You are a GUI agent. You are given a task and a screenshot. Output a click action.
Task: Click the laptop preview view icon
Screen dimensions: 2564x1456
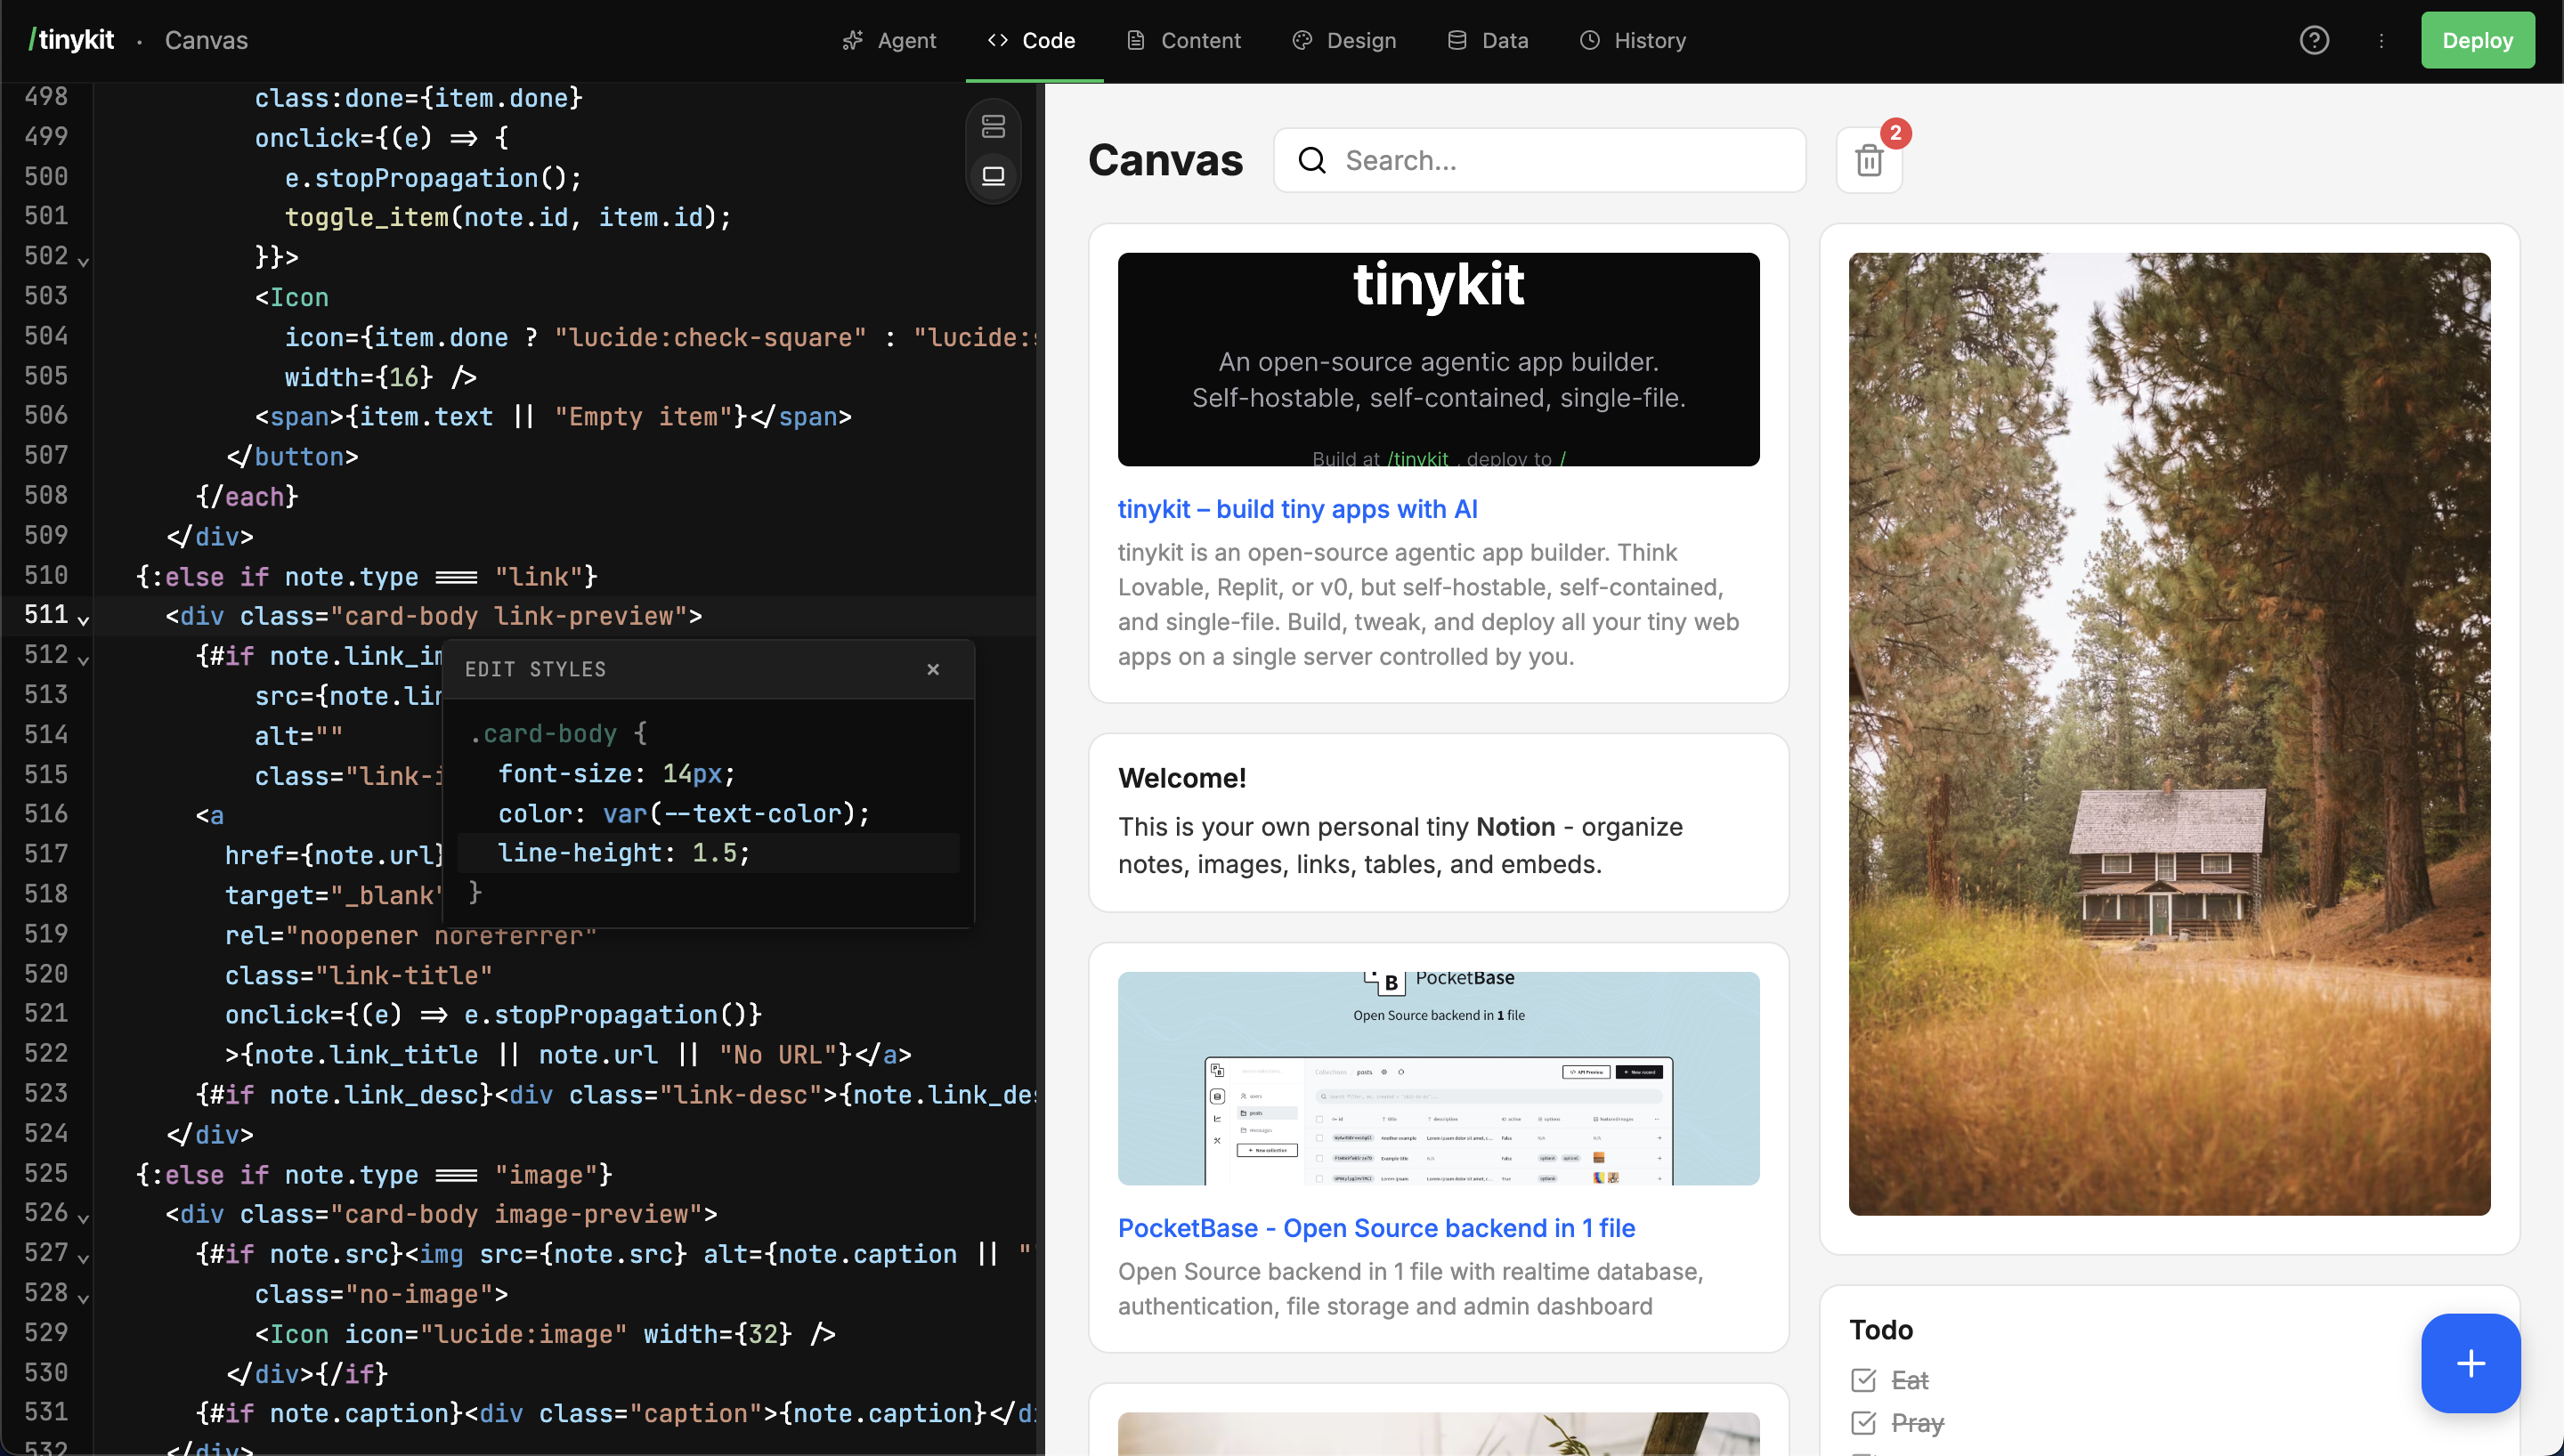tap(993, 176)
